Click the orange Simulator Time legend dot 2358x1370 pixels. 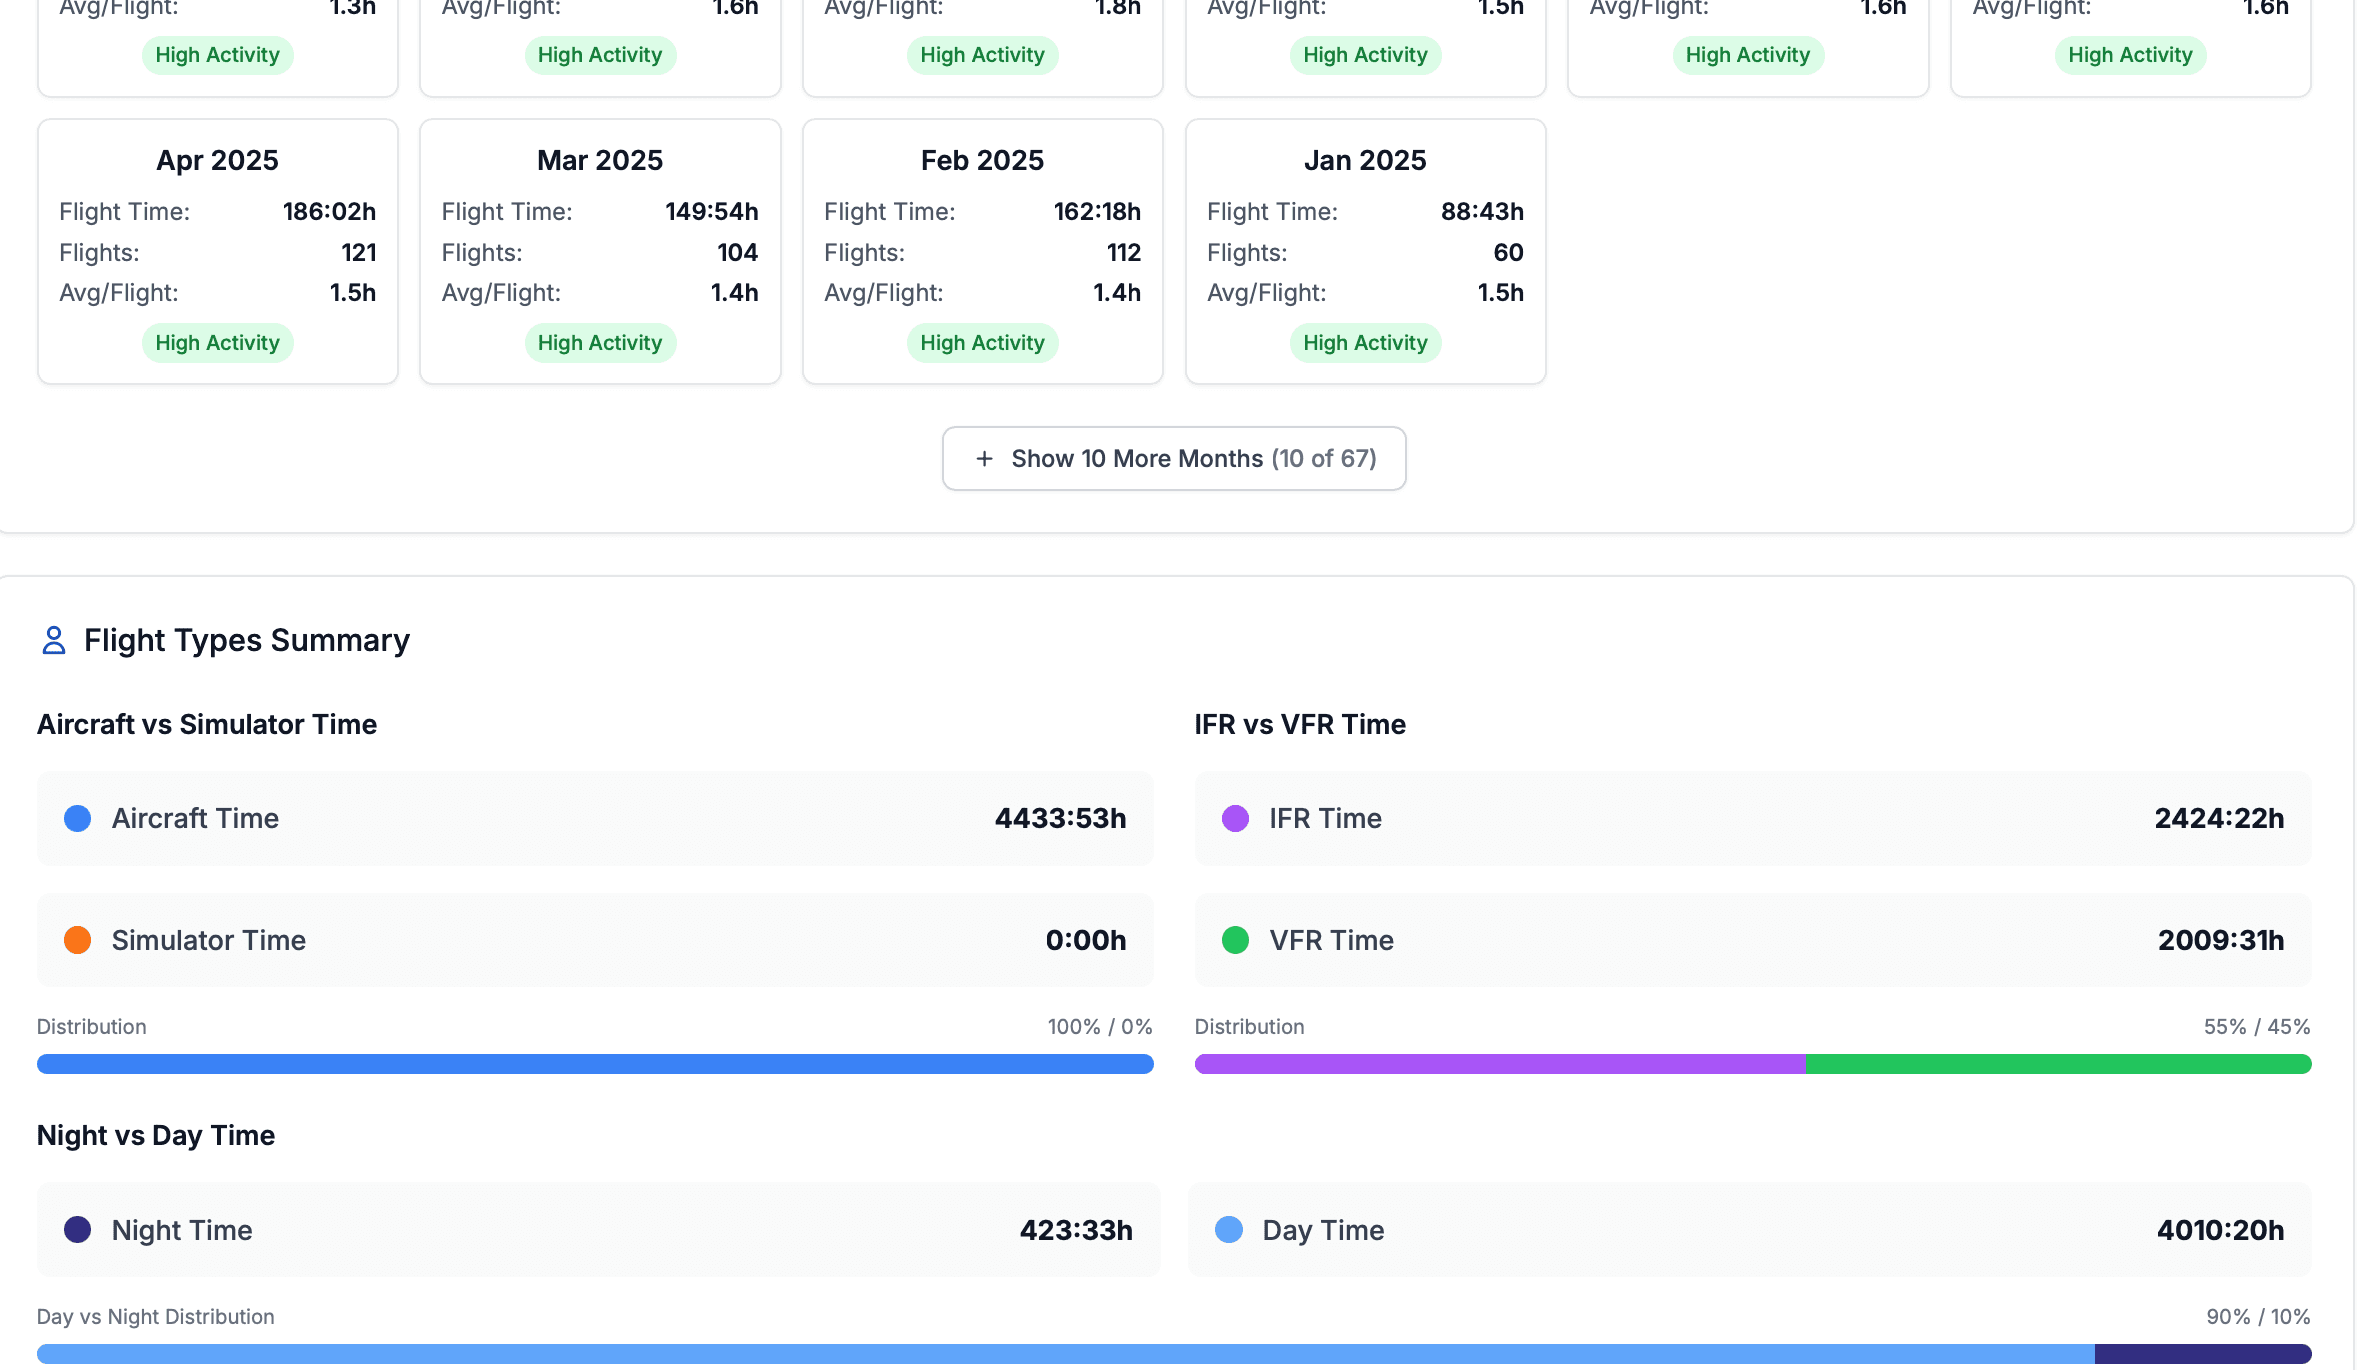coord(77,940)
